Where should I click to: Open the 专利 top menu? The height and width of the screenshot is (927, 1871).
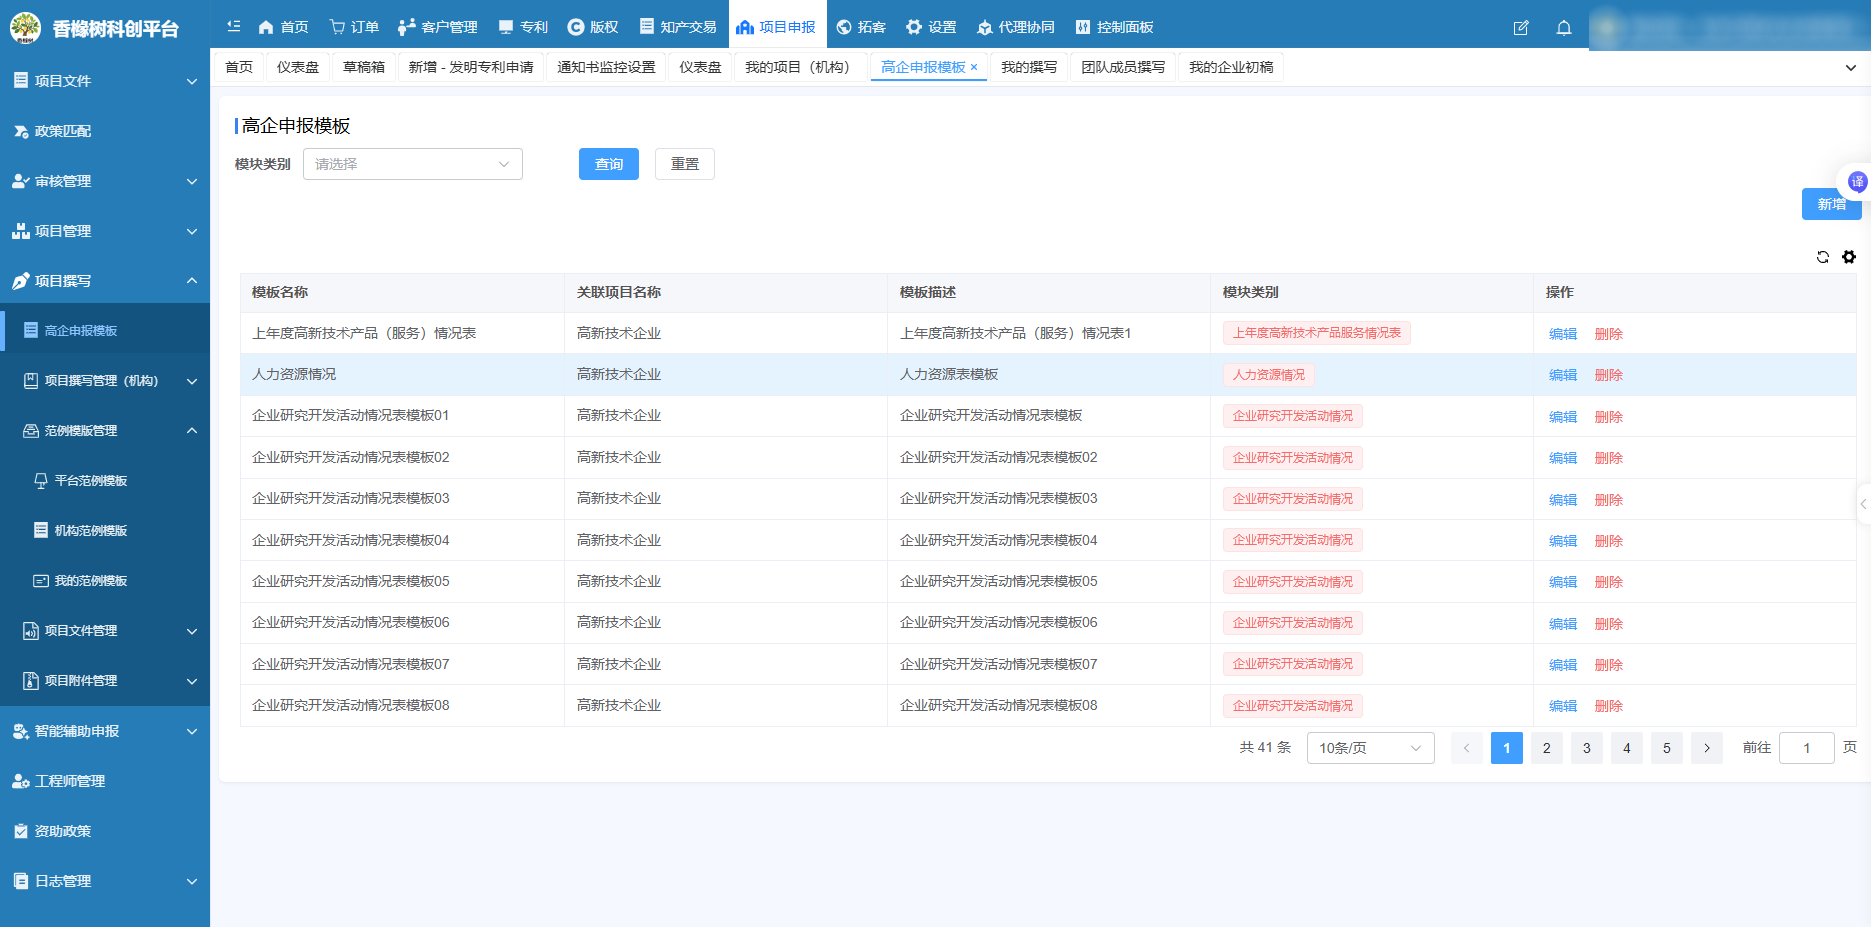(x=523, y=27)
